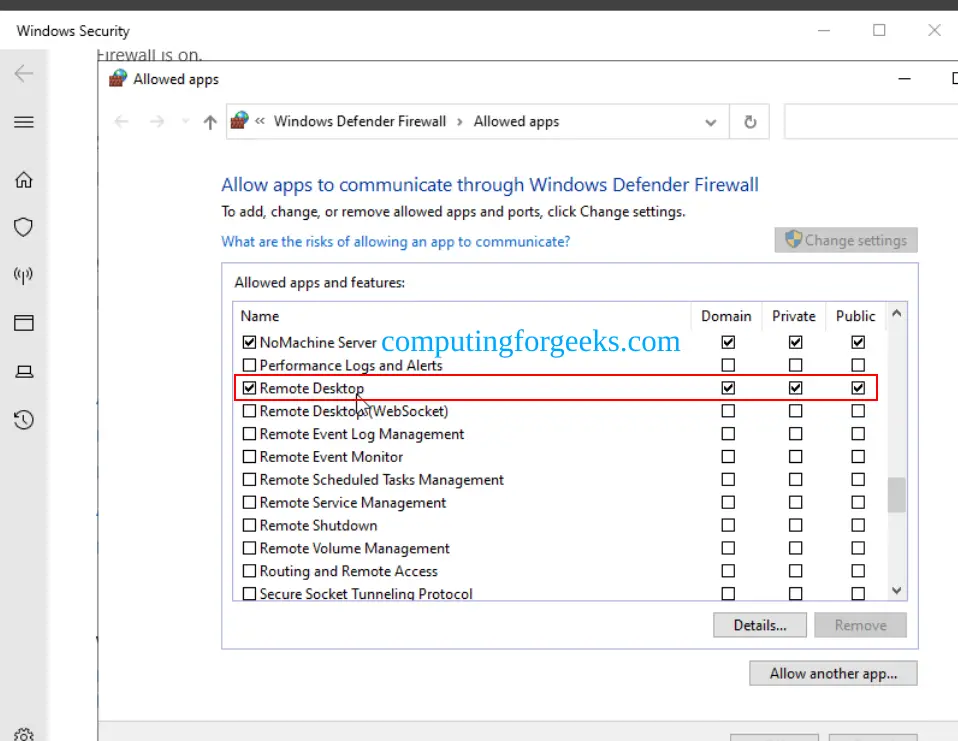Image resolution: width=958 pixels, height=741 pixels.
Task: Click the allowed apps list scrollbar thumb
Action: pyautogui.click(x=896, y=495)
